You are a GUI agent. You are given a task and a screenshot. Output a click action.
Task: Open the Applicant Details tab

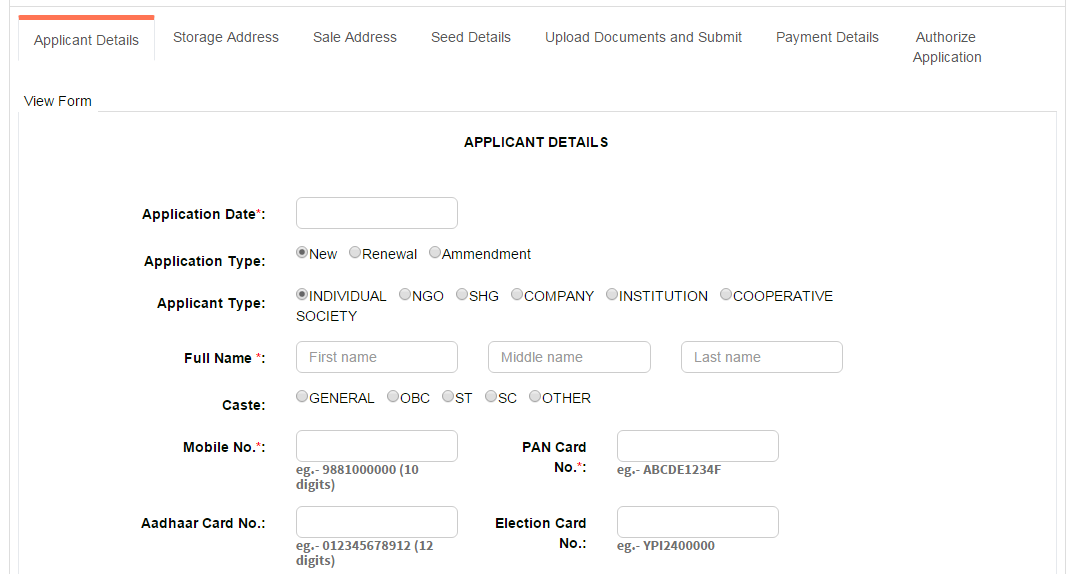point(86,40)
